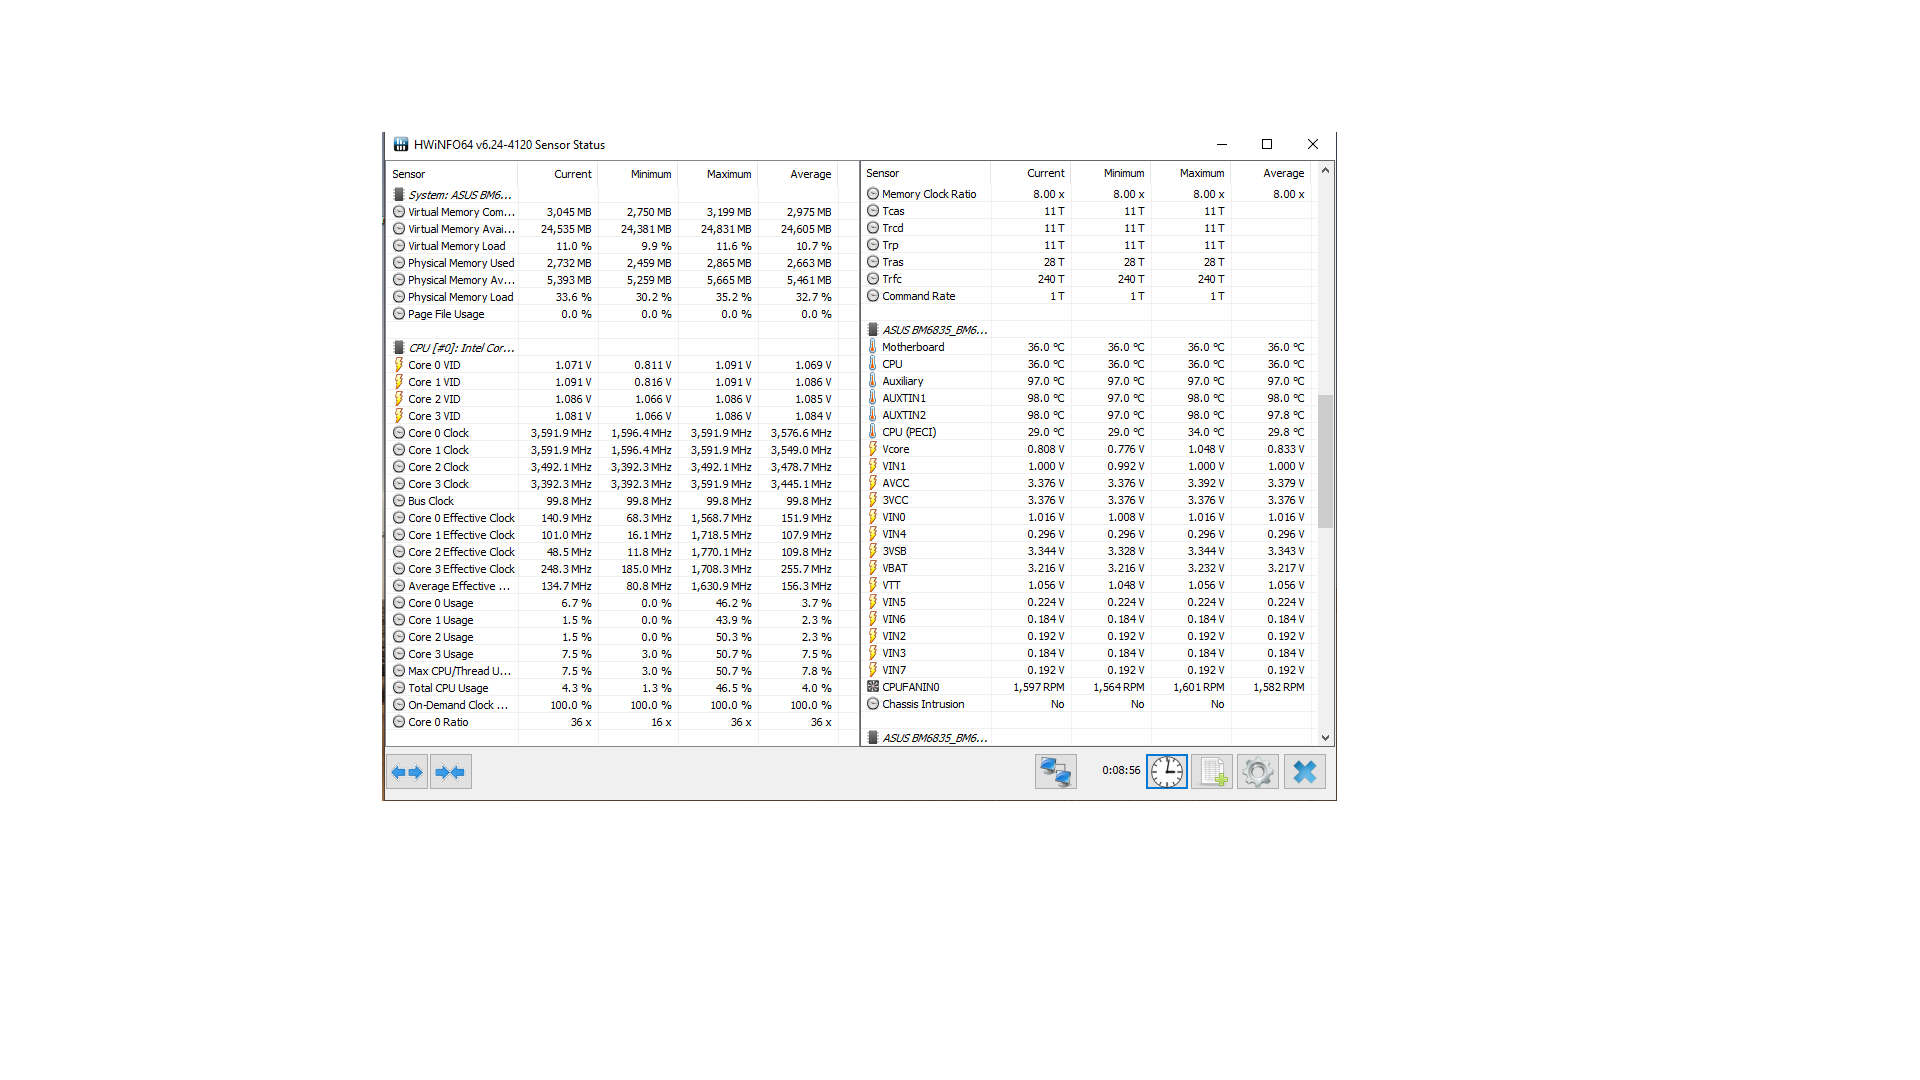The height and width of the screenshot is (1080, 1920).
Task: Select the Average Effective ... row
Action: point(612,586)
